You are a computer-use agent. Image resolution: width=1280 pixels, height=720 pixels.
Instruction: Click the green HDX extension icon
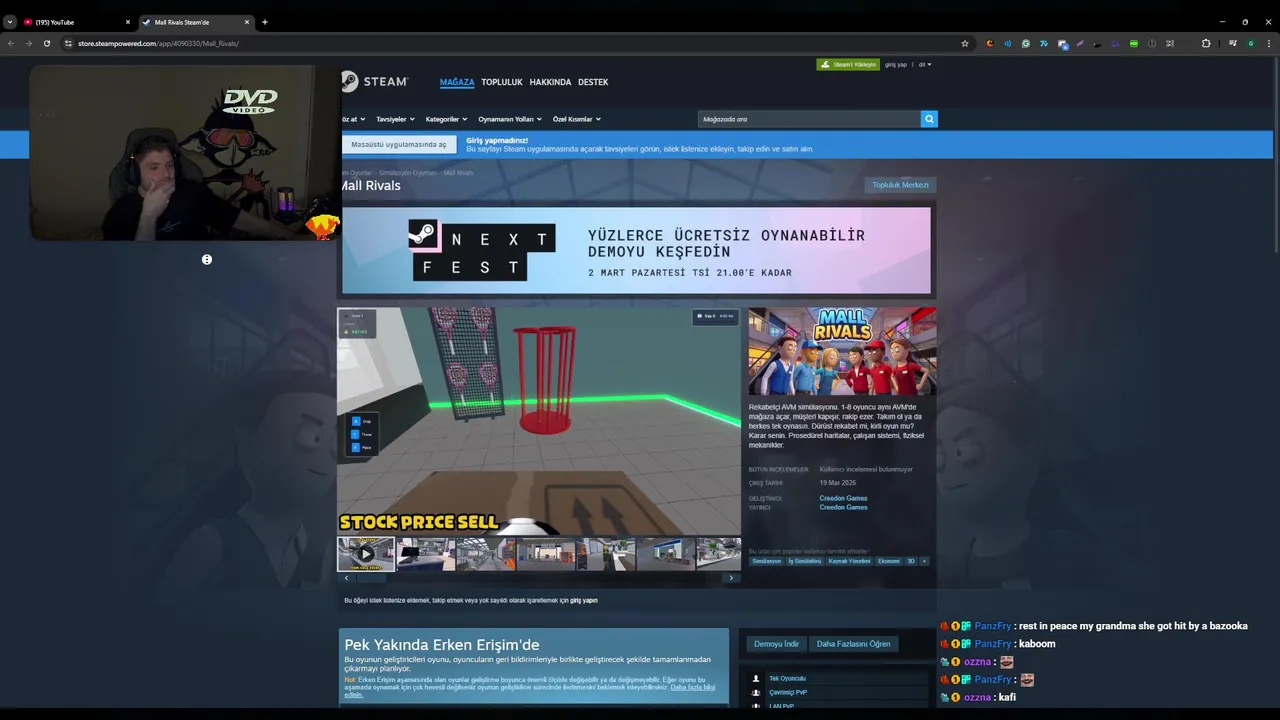tap(1133, 43)
